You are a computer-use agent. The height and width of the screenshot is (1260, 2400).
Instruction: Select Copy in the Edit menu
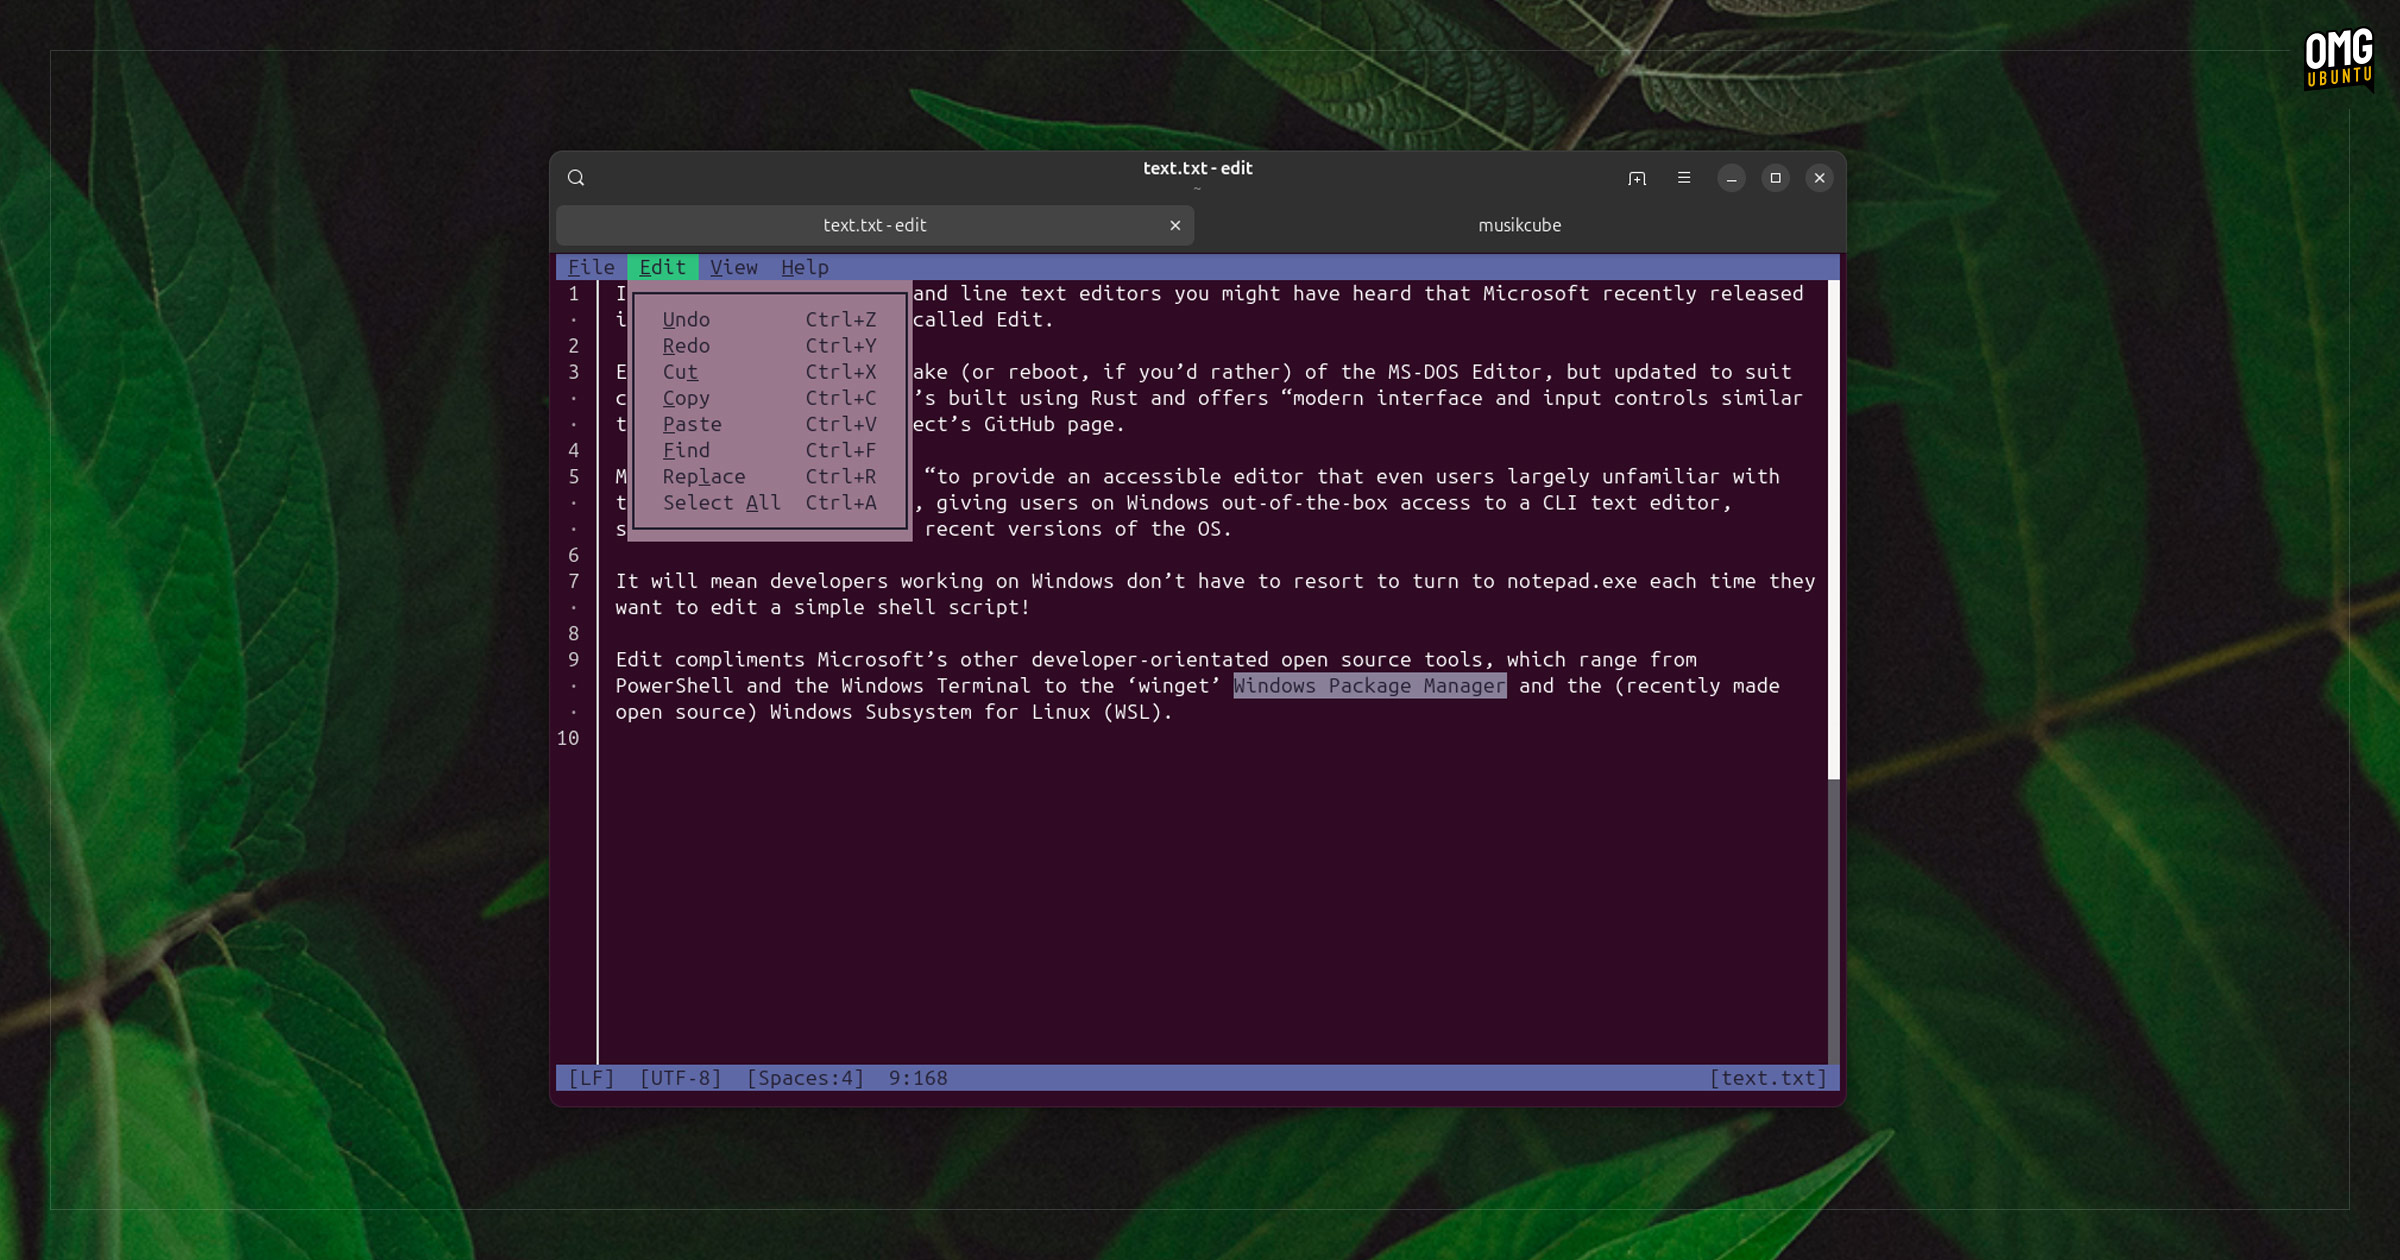[x=686, y=398]
